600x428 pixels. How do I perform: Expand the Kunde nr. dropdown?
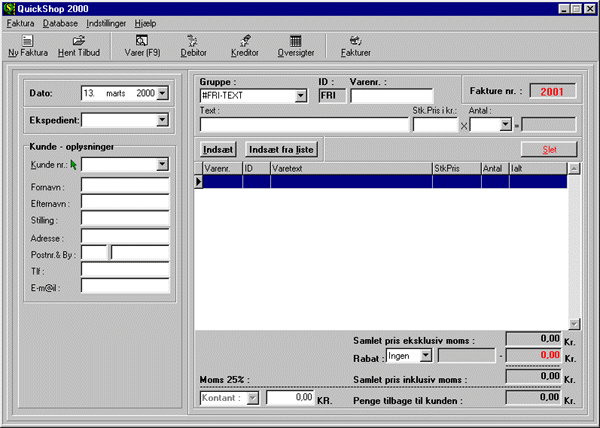click(162, 164)
